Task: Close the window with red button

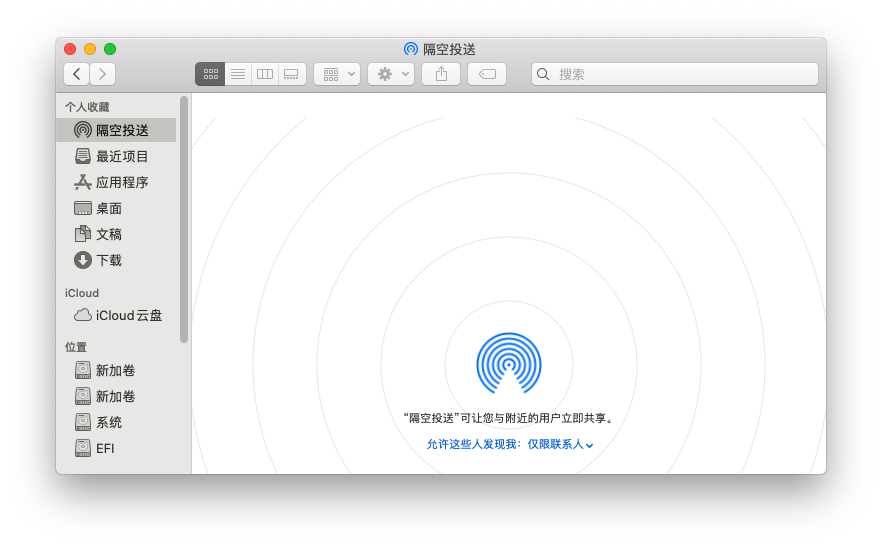Action: [70, 49]
